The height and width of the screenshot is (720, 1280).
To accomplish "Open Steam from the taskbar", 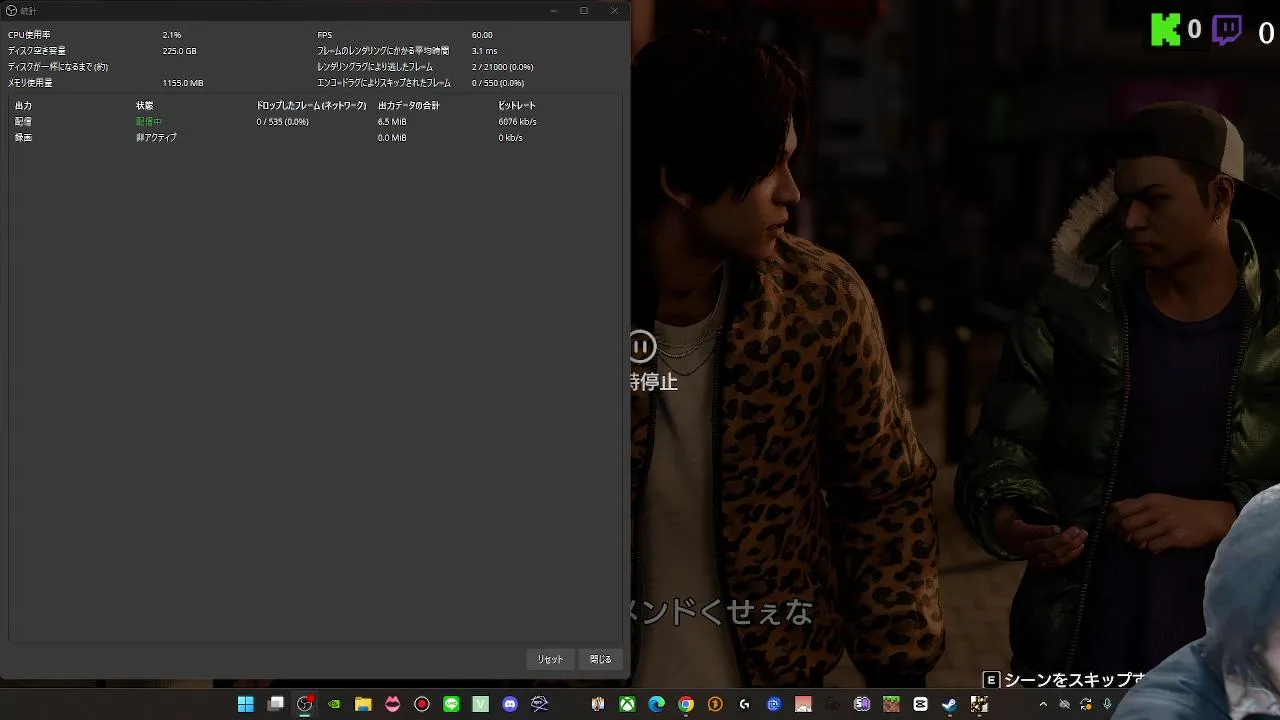I will pyautogui.click(x=949, y=704).
